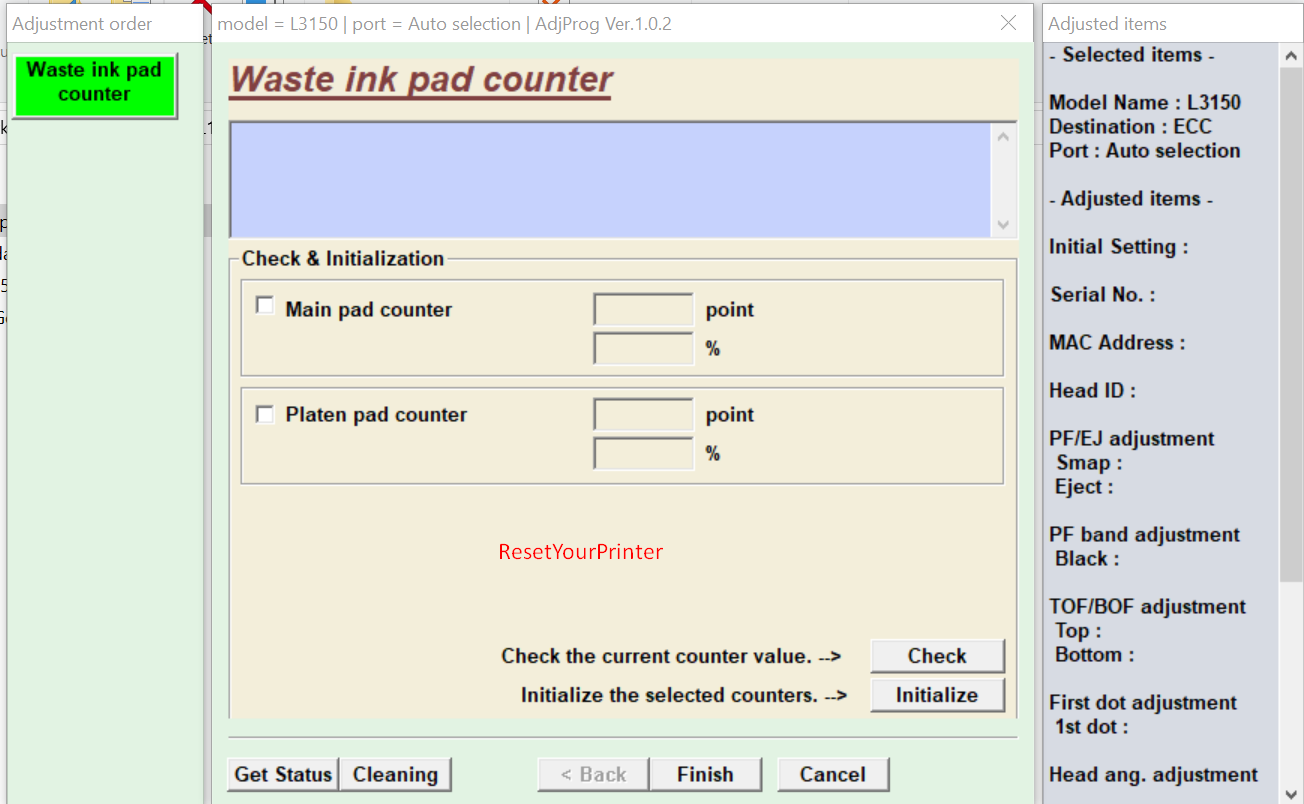Click Initialize to reset selected counters
The width and height of the screenshot is (1304, 804).
tap(936, 694)
